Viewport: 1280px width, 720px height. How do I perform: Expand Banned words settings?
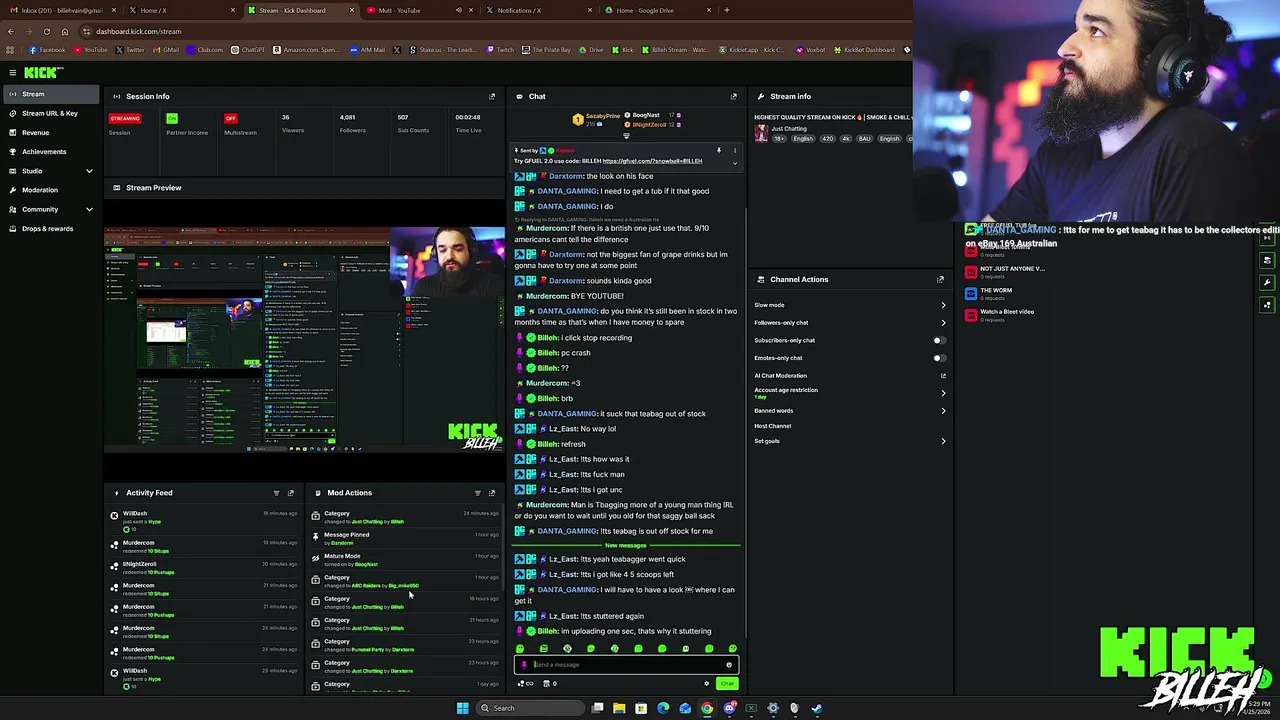coord(943,411)
